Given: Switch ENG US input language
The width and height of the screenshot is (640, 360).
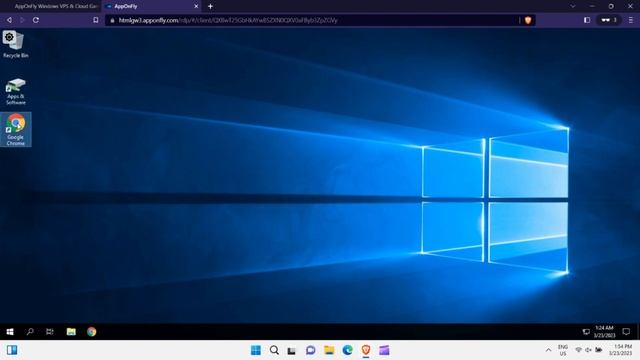Looking at the screenshot, I should point(563,350).
